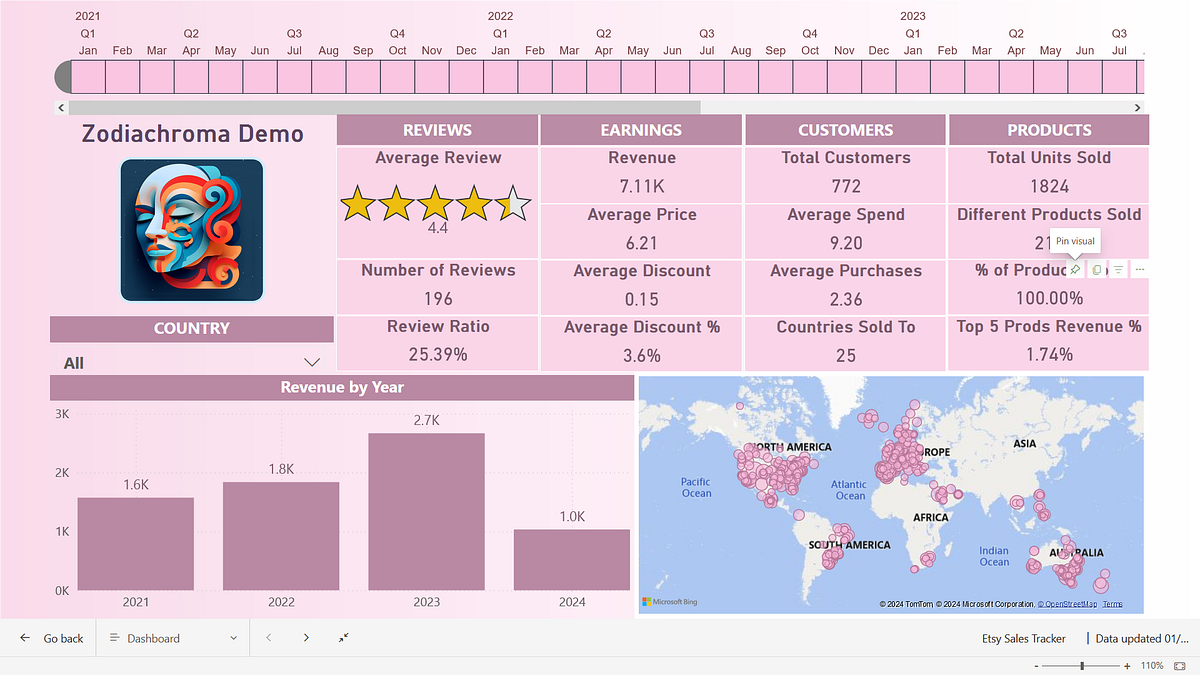Click the next page chevron in bottom bar
This screenshot has height=675, width=1200.
point(306,637)
